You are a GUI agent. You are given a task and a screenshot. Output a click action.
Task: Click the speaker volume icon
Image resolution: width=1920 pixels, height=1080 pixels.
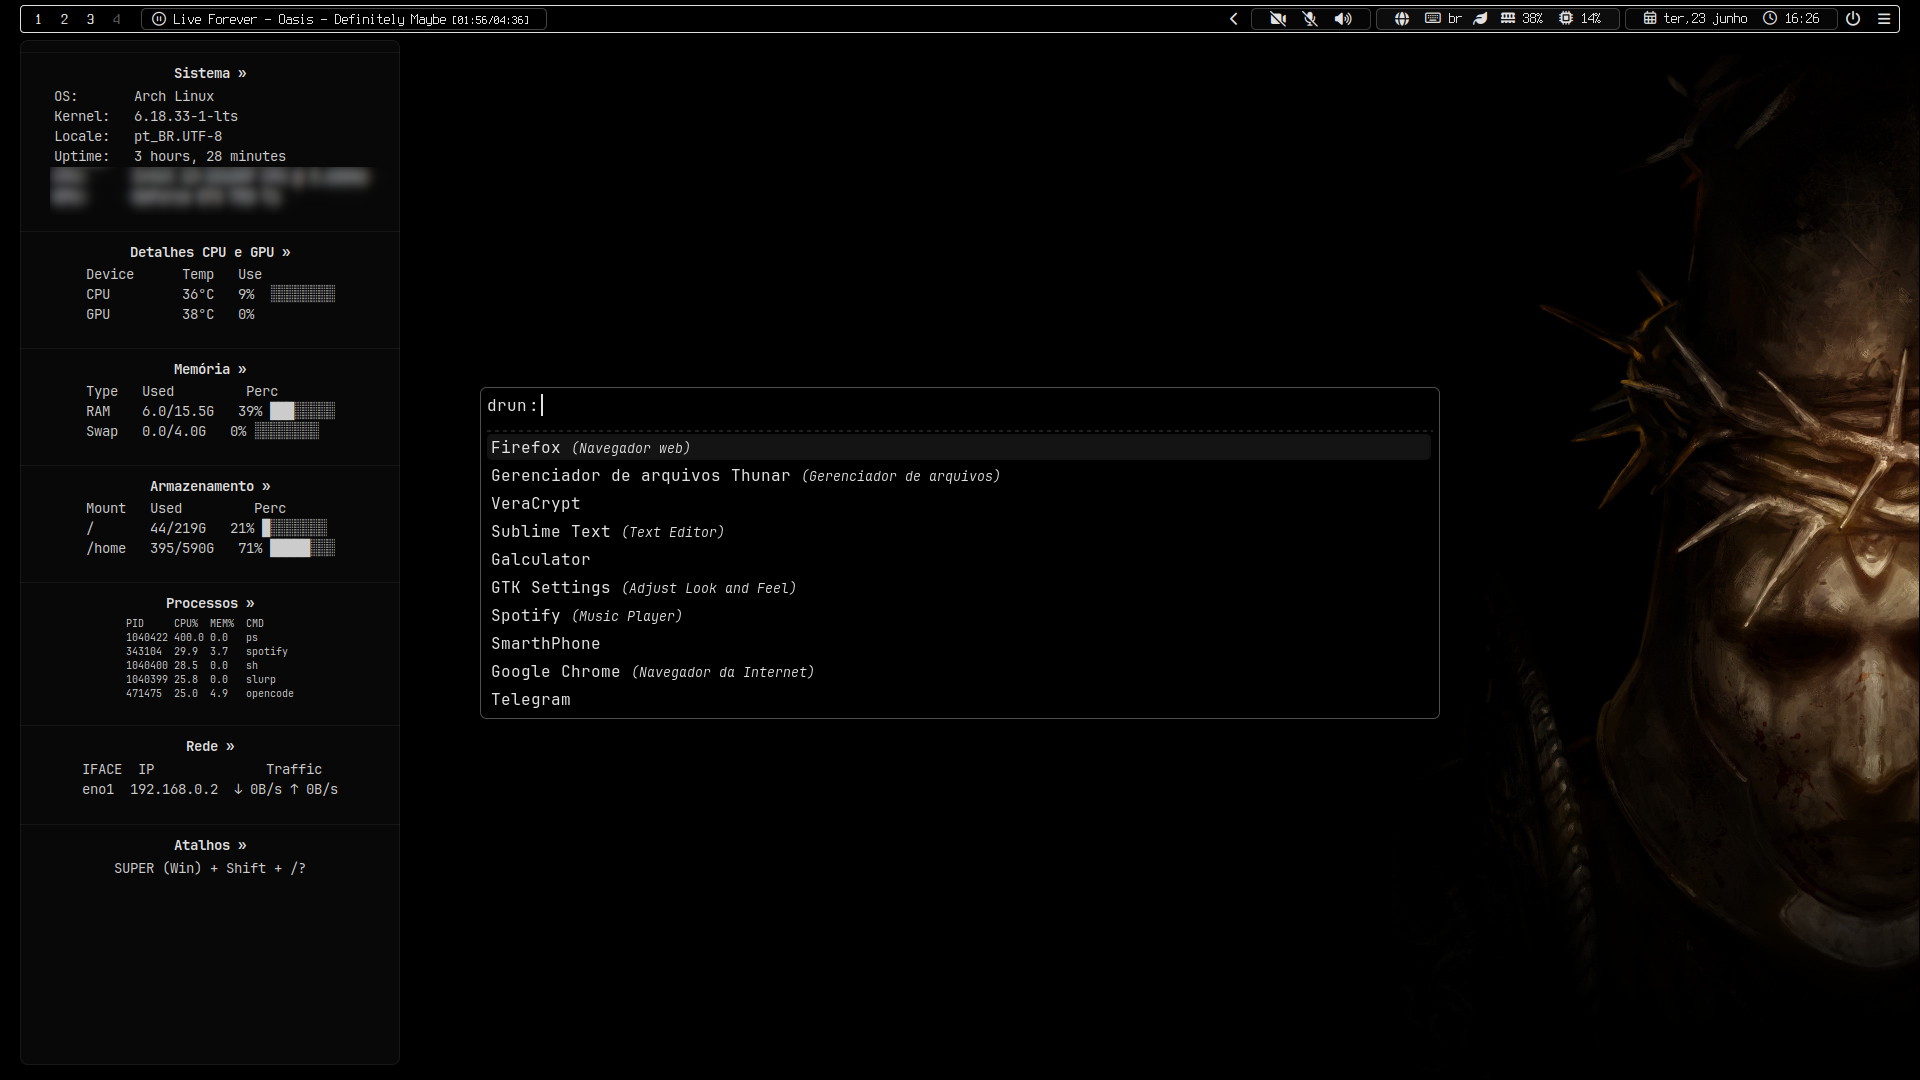click(x=1343, y=19)
